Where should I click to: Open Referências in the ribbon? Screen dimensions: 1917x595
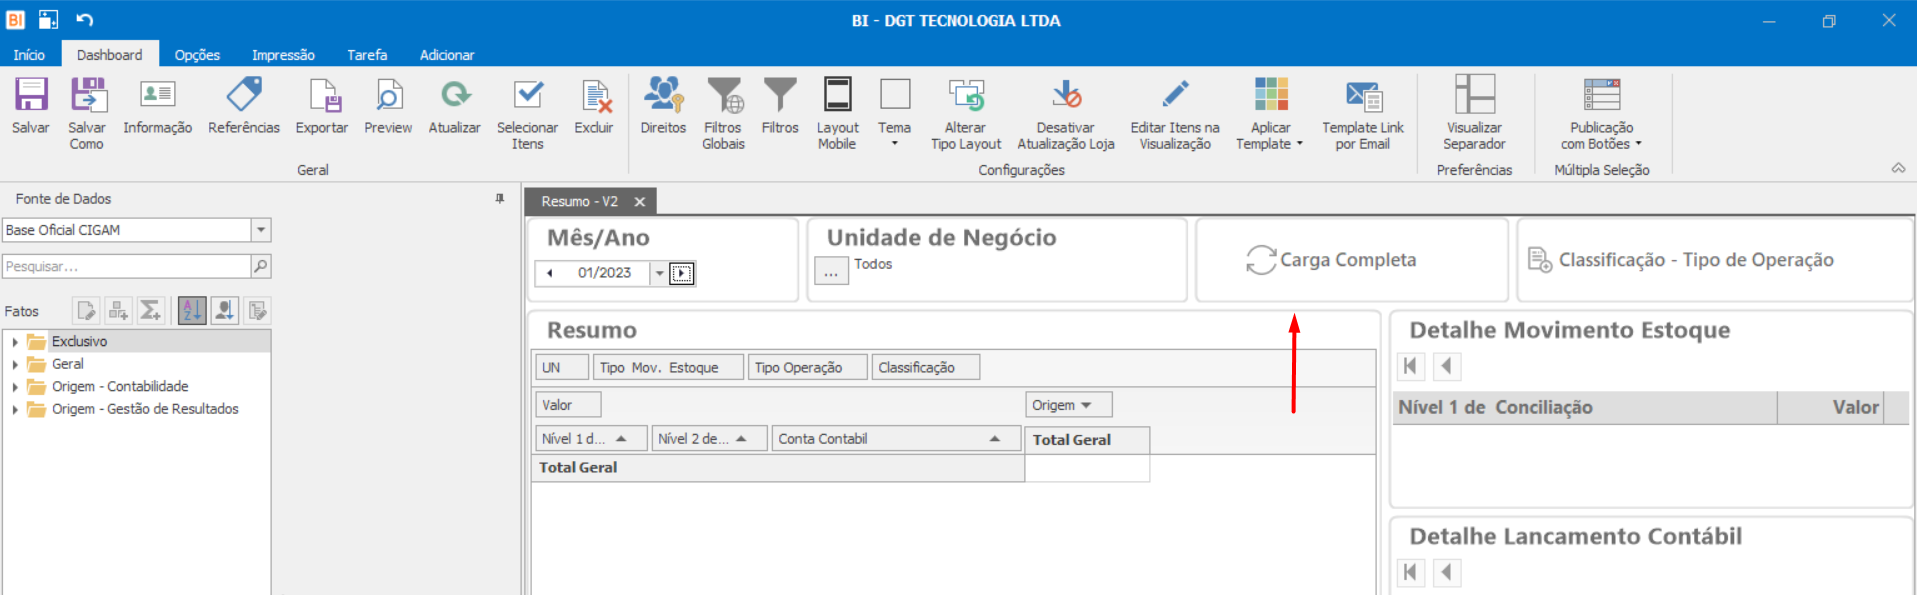click(244, 105)
